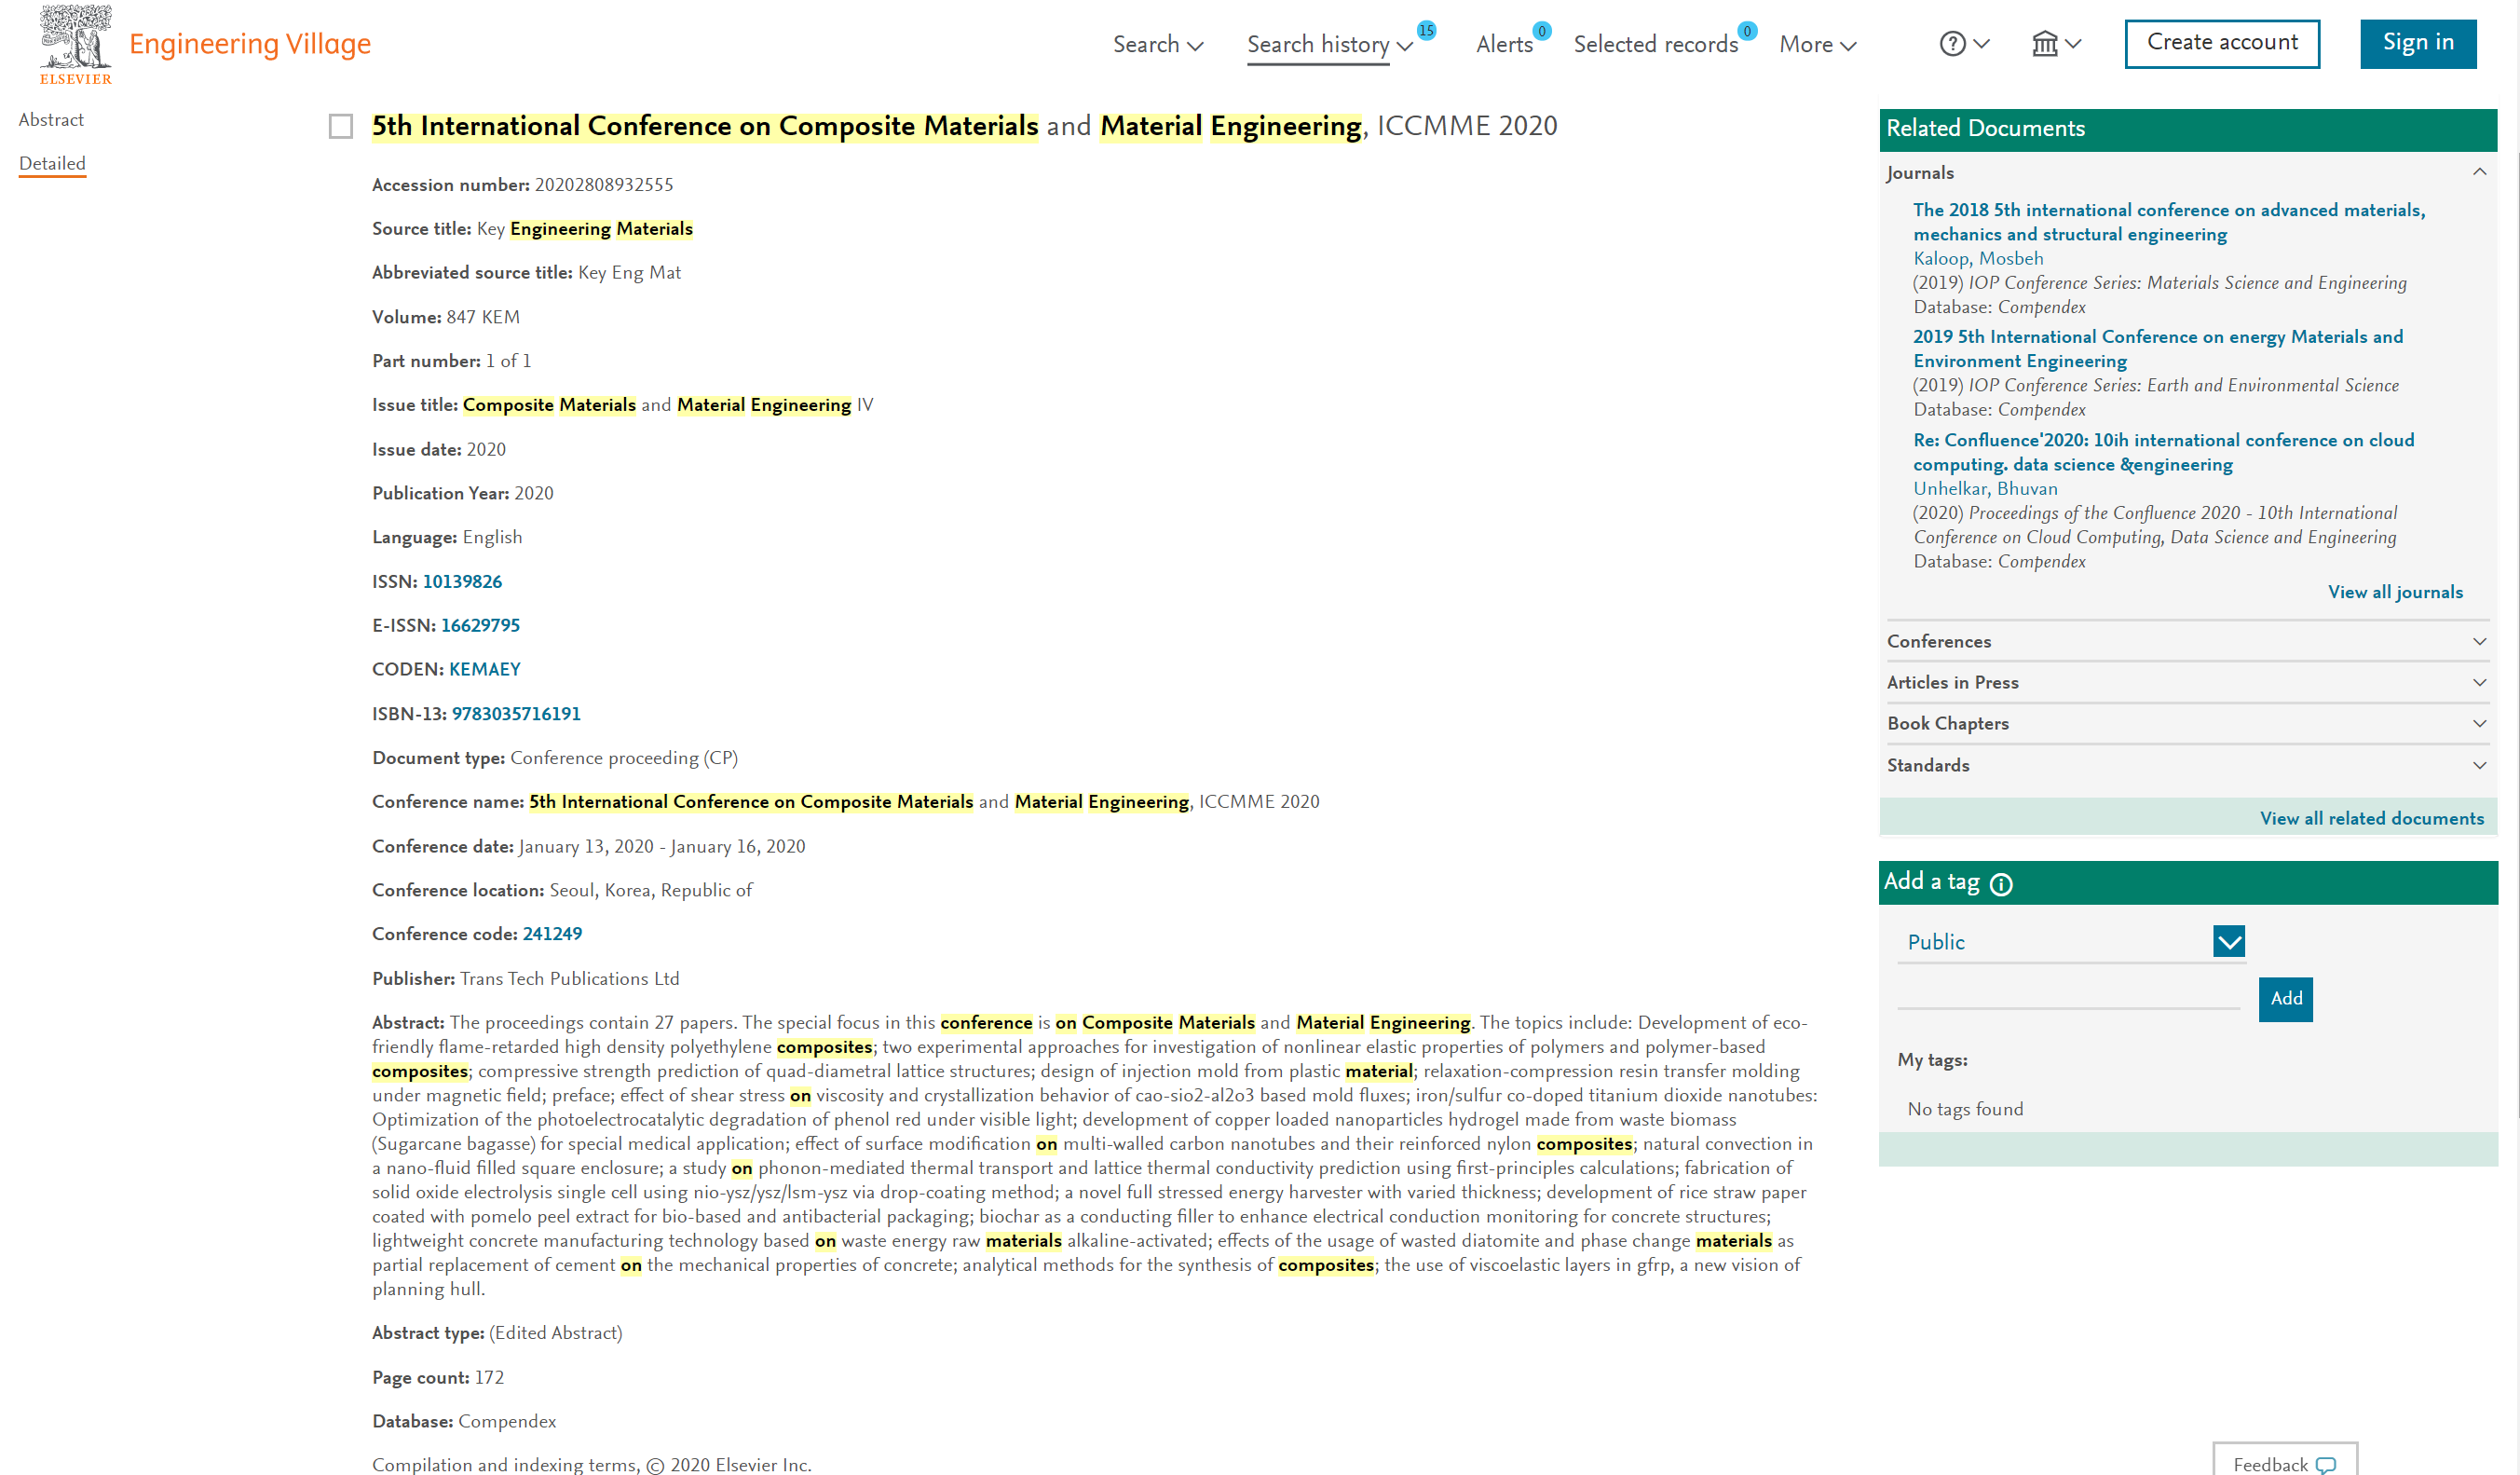Click Engineering Village home link
This screenshot has height=1475, width=2520.
[x=250, y=43]
